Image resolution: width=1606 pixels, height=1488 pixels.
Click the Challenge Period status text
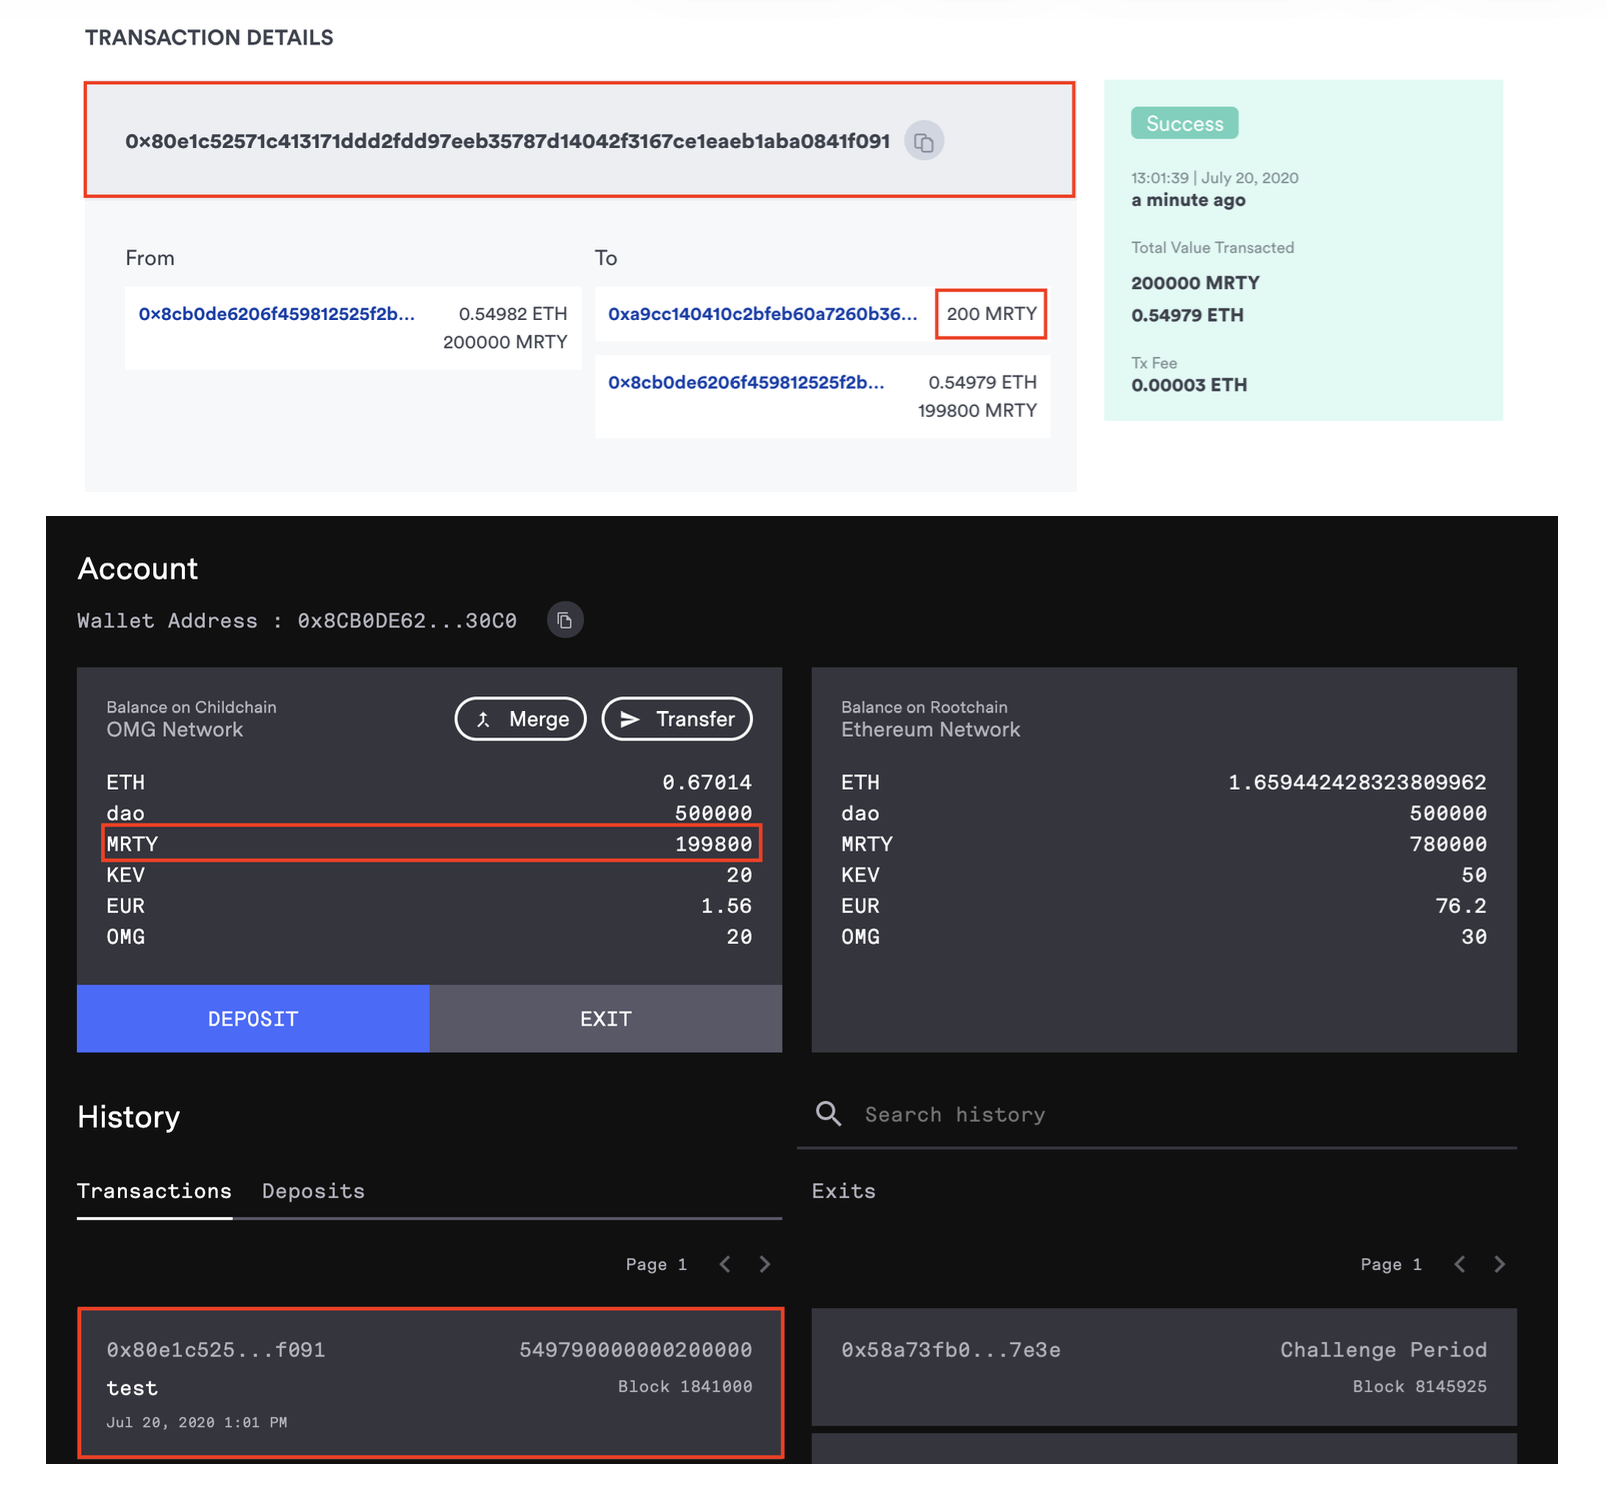tap(1383, 1350)
